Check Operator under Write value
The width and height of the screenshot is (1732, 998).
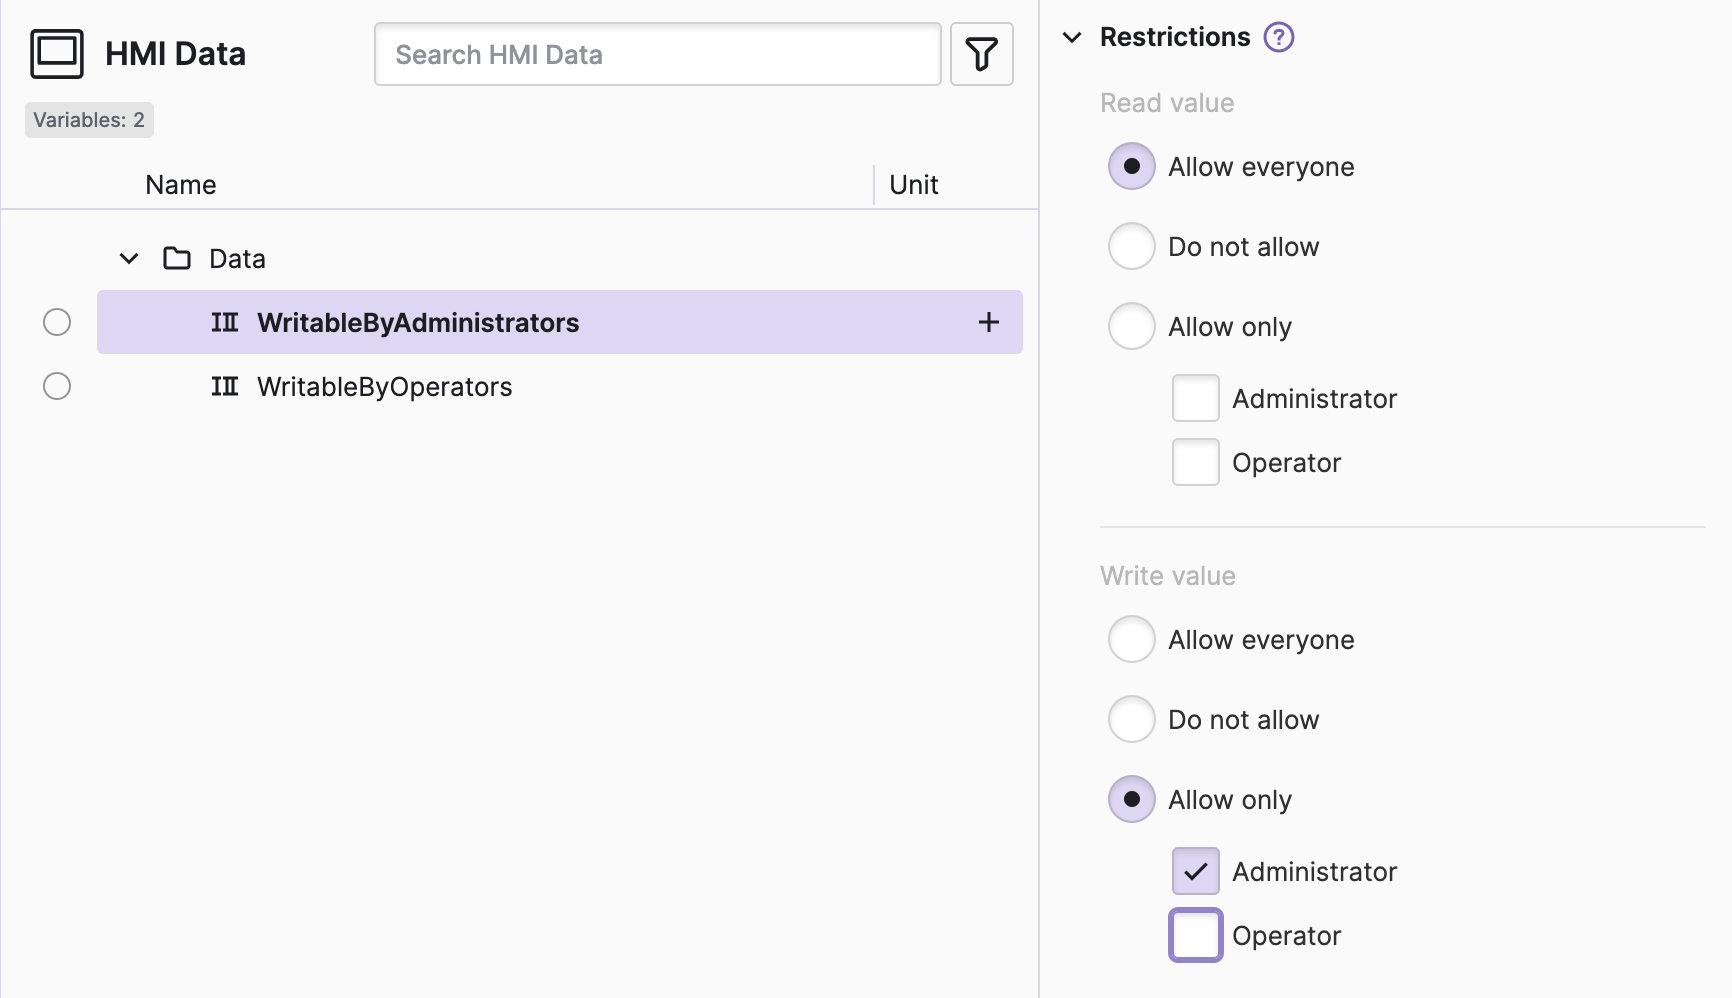(x=1195, y=935)
